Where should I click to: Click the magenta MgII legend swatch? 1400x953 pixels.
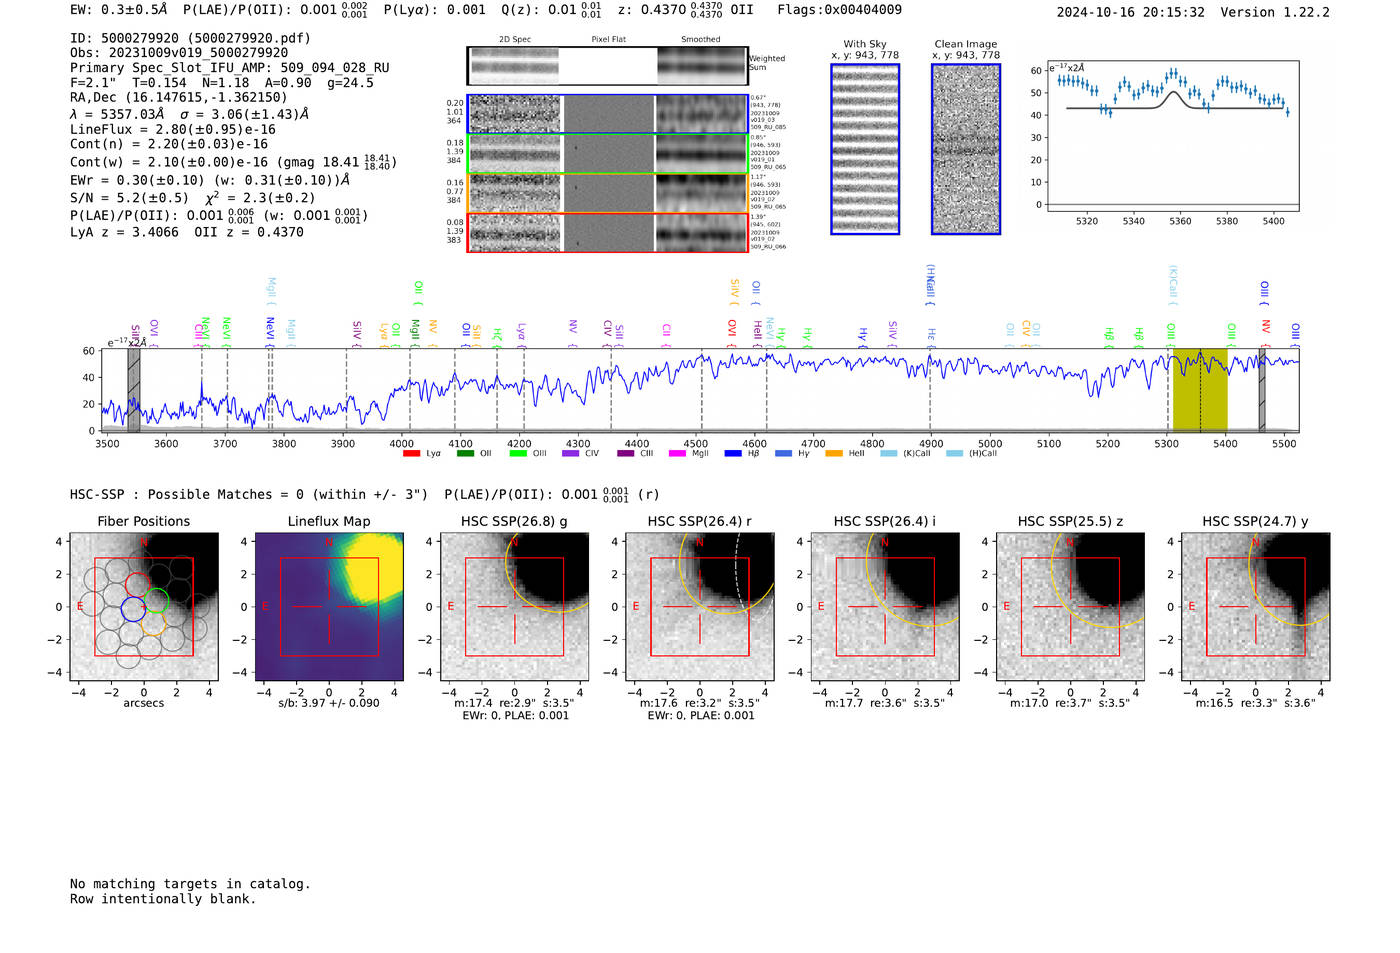click(677, 454)
